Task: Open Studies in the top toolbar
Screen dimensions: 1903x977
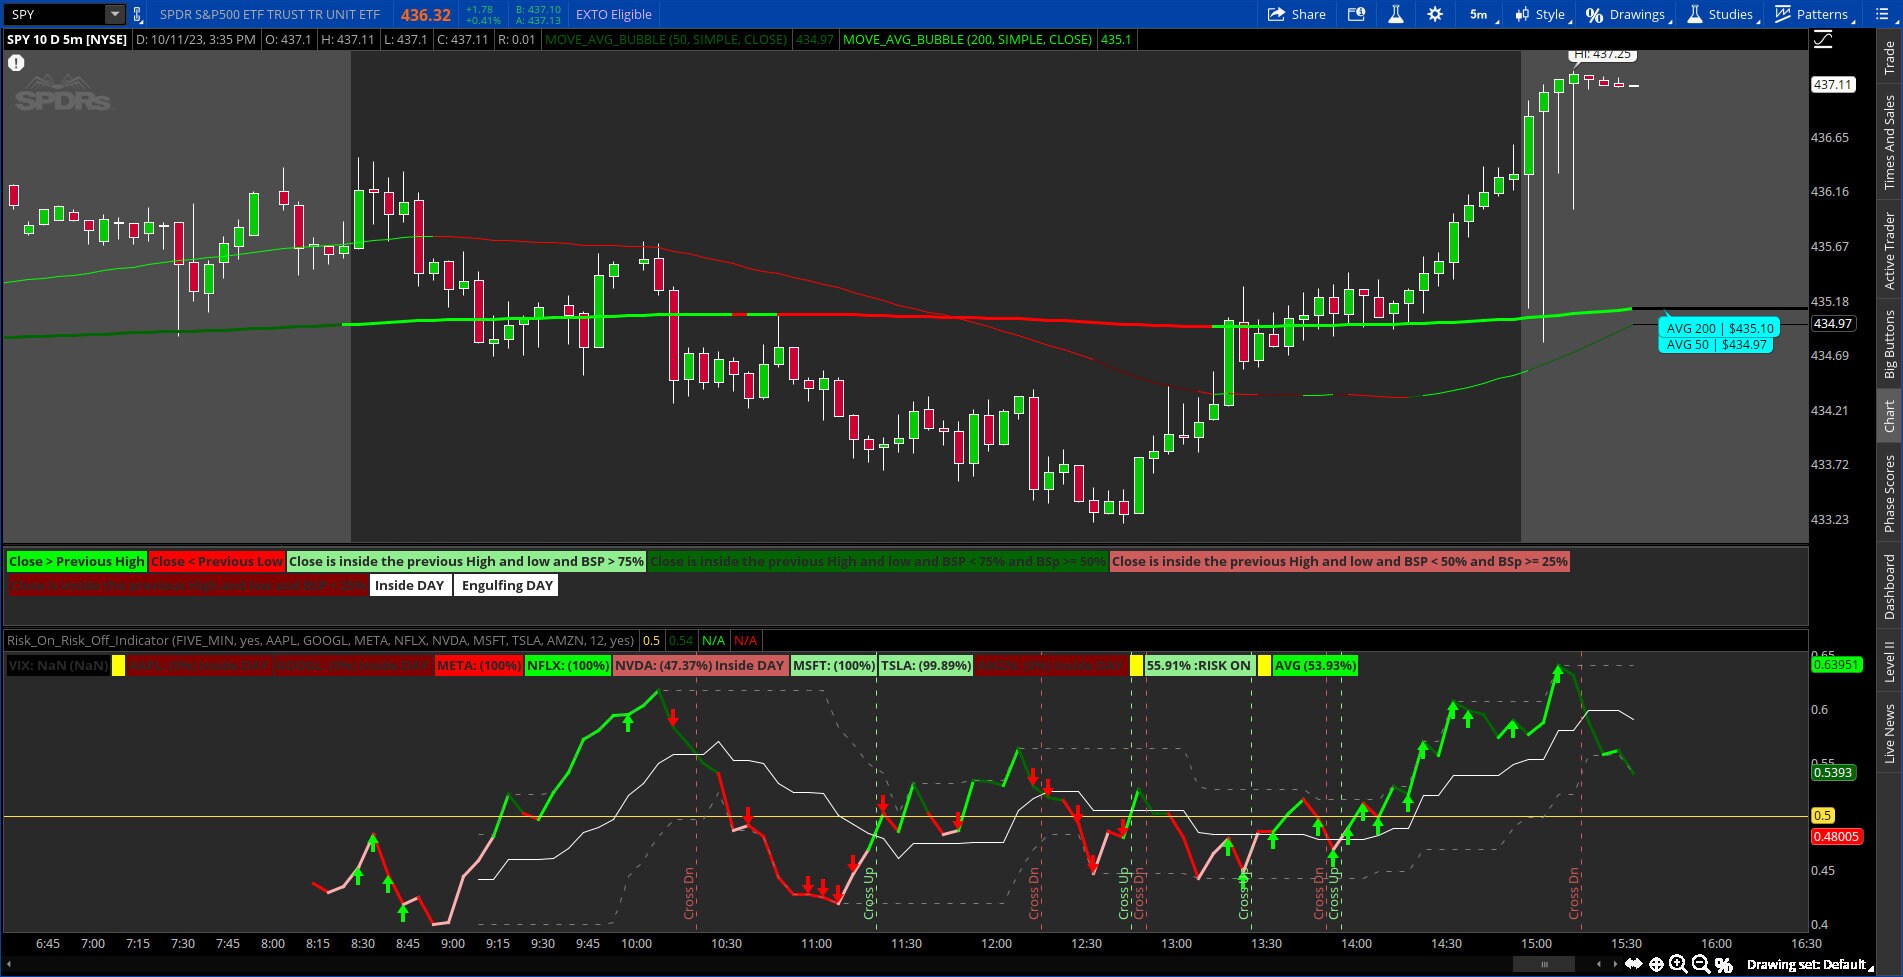Action: [x=1722, y=14]
